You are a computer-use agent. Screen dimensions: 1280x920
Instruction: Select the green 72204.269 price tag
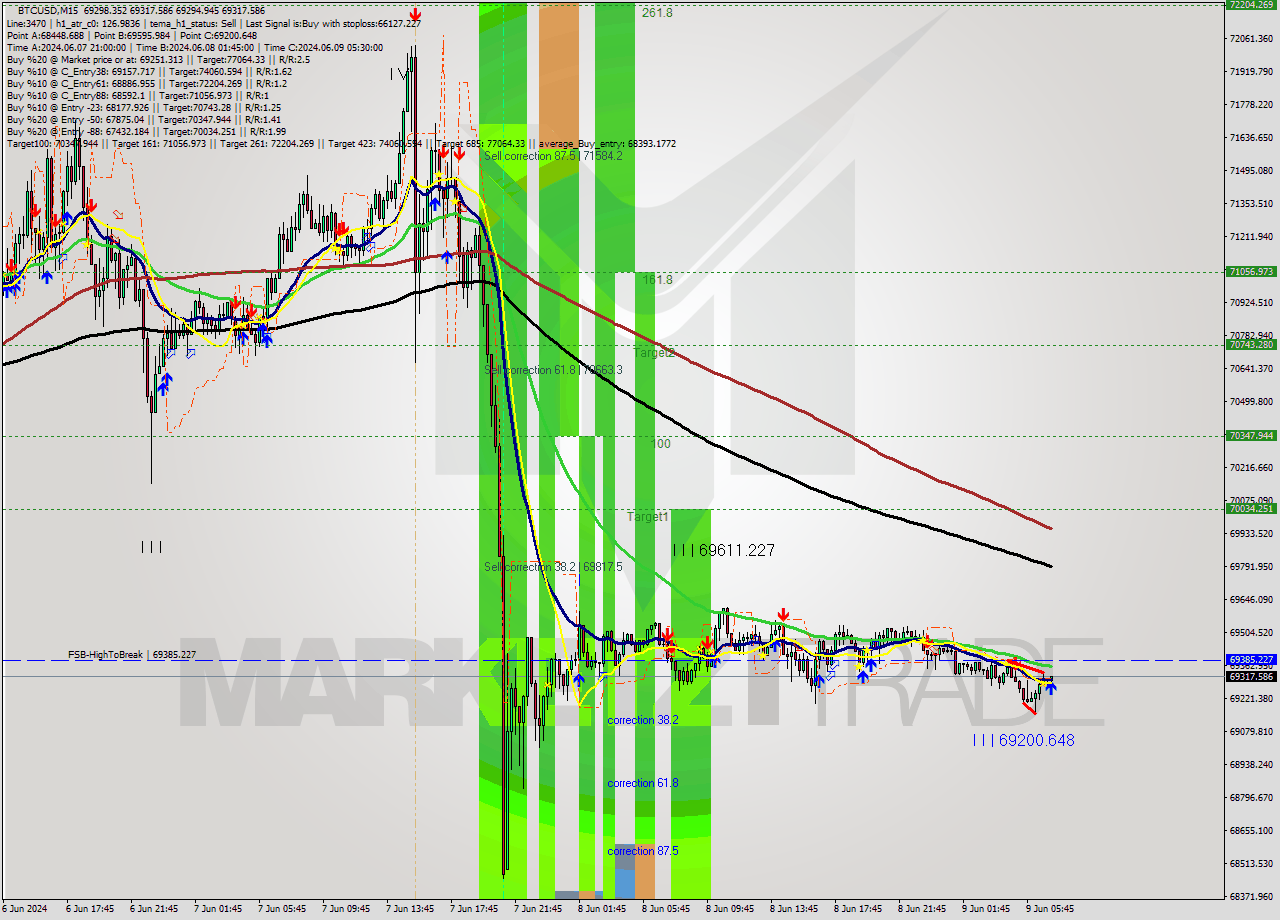click(x=1250, y=5)
